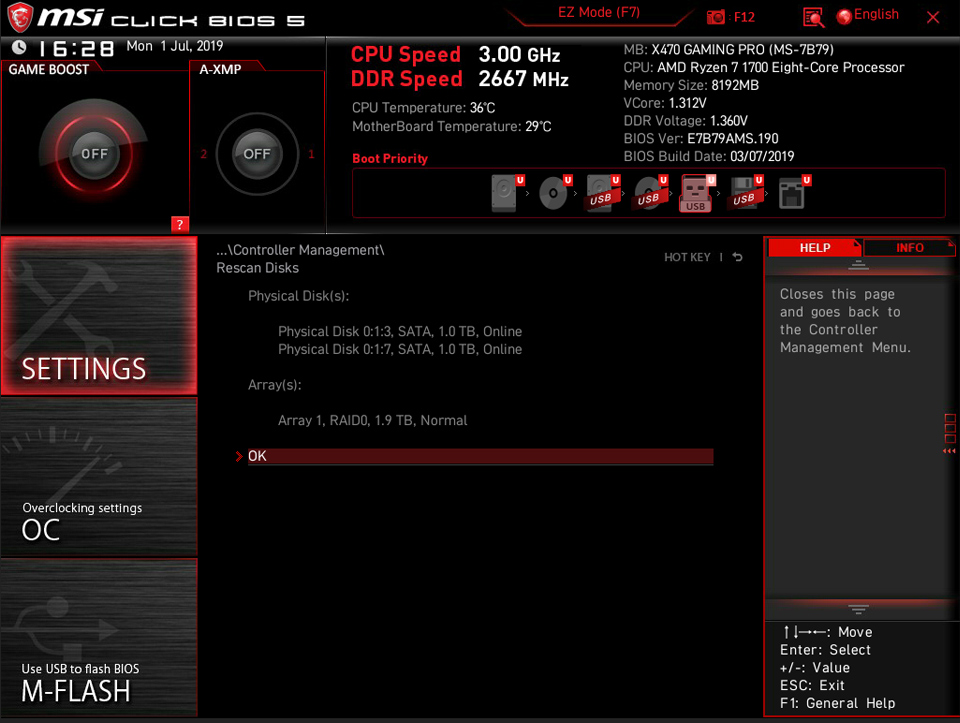Click the Physical Disk(s) label

298,296
